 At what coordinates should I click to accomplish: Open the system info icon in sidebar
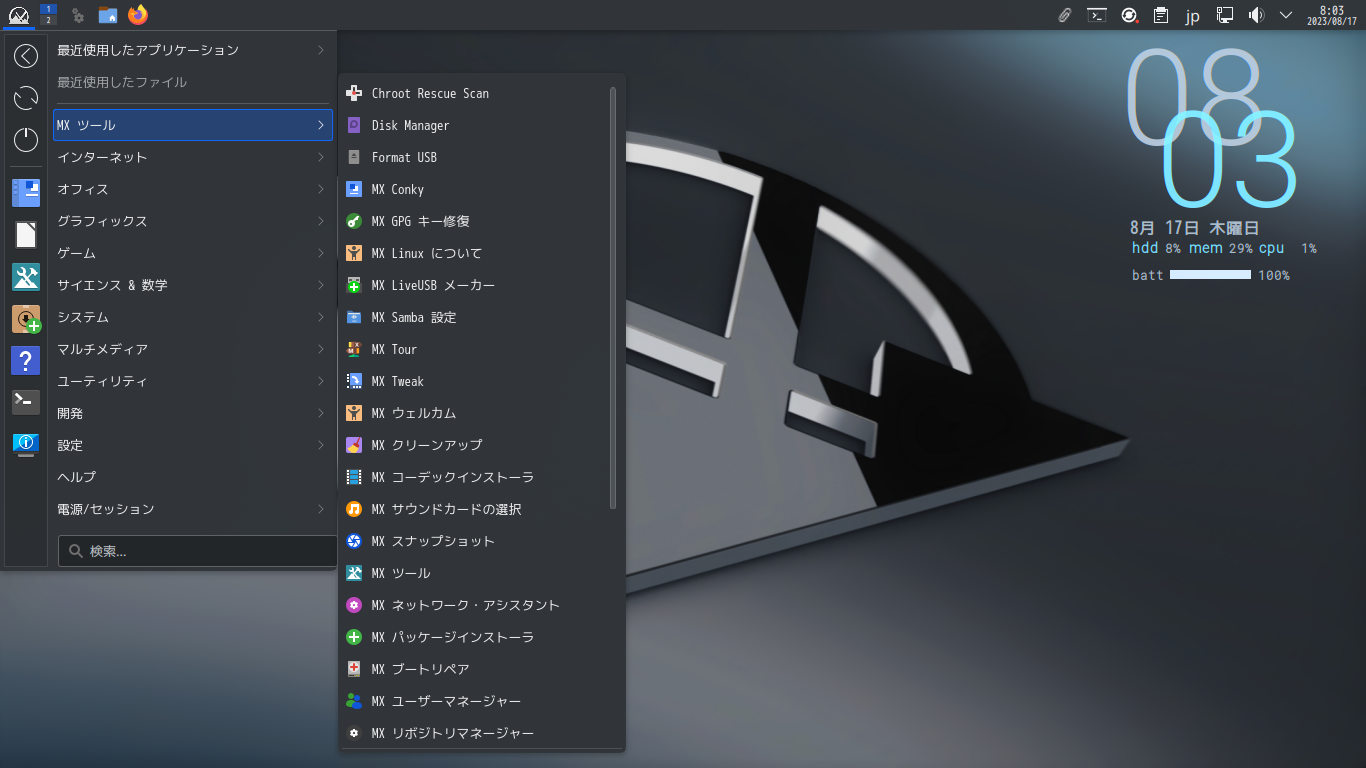pos(26,443)
